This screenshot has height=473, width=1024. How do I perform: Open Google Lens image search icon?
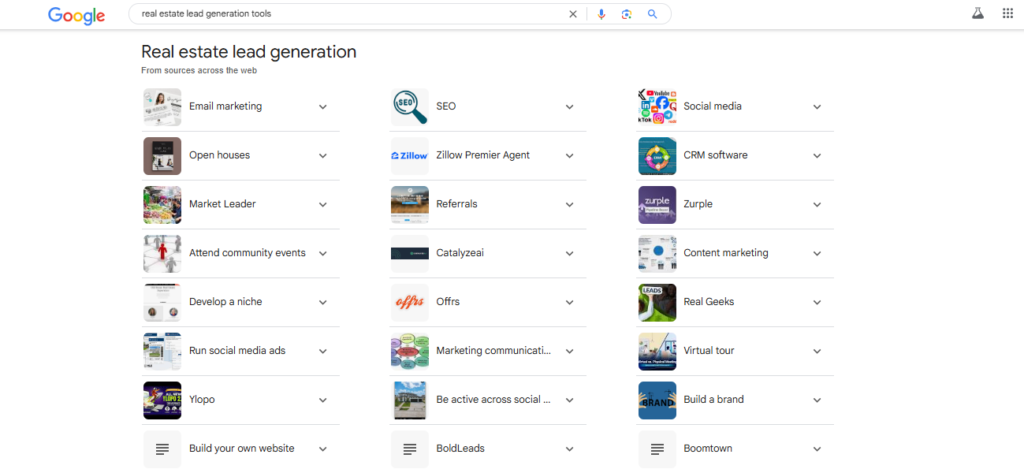(x=627, y=14)
